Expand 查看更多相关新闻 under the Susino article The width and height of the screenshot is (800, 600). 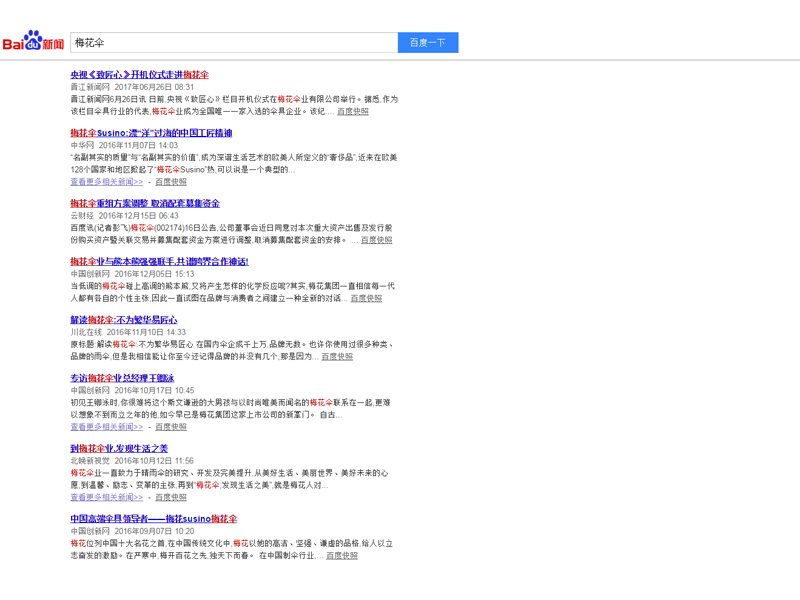tap(107, 182)
